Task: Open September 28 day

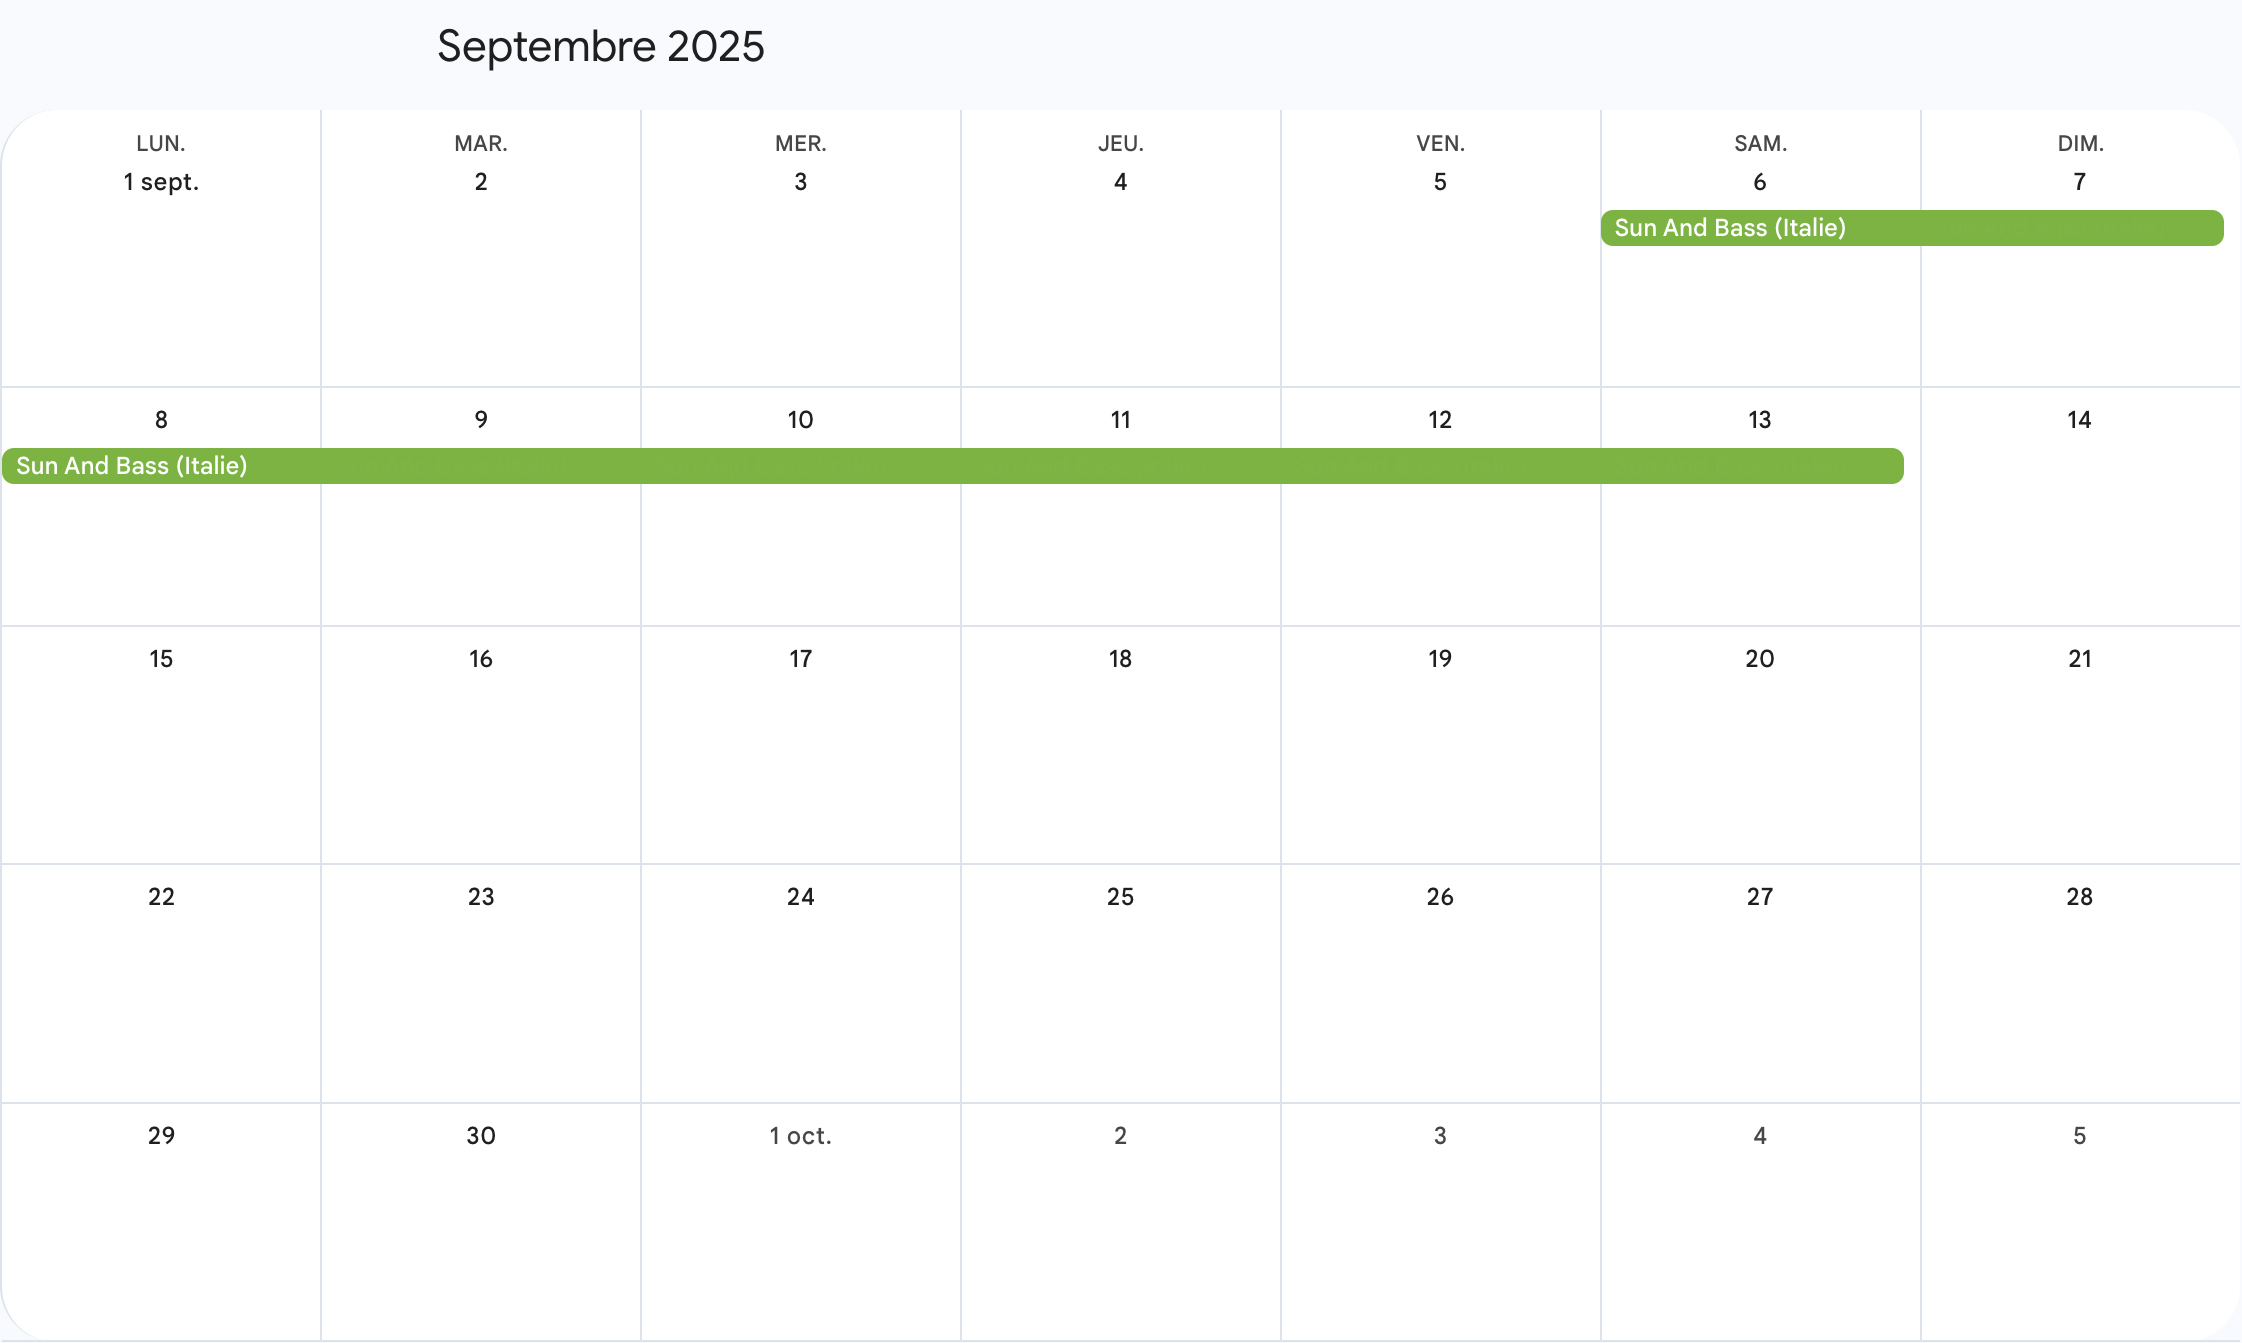Action: (2079, 897)
